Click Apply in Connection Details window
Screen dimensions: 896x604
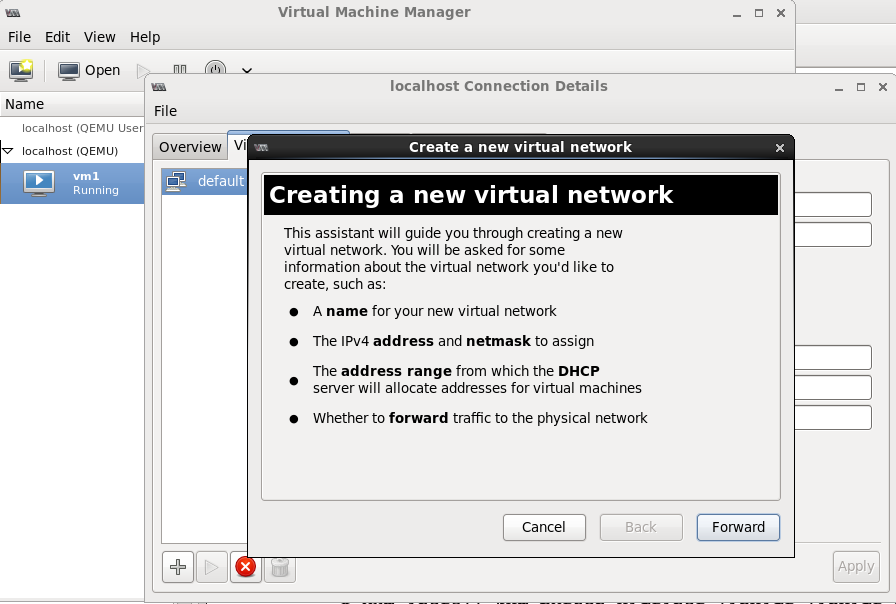click(x=855, y=566)
